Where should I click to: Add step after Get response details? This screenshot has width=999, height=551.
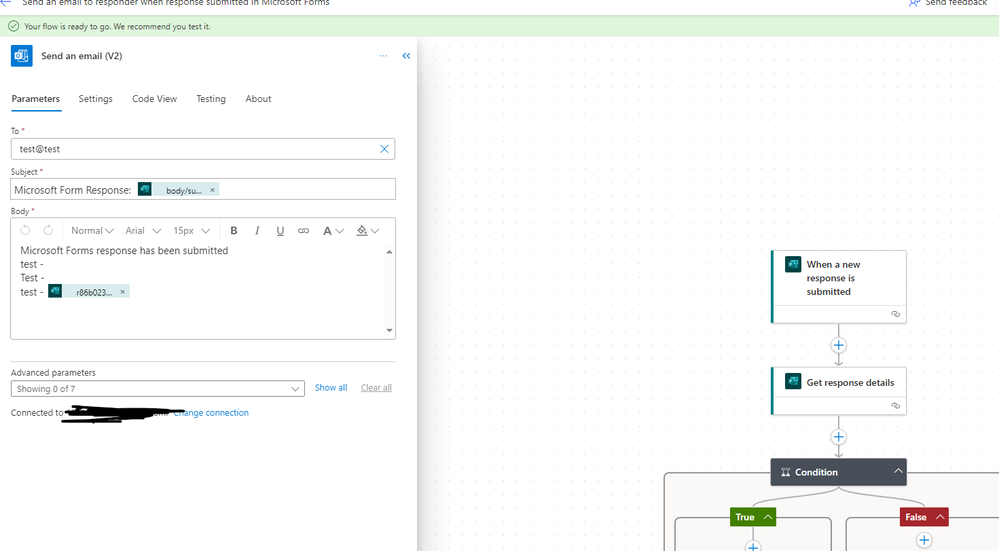(838, 437)
